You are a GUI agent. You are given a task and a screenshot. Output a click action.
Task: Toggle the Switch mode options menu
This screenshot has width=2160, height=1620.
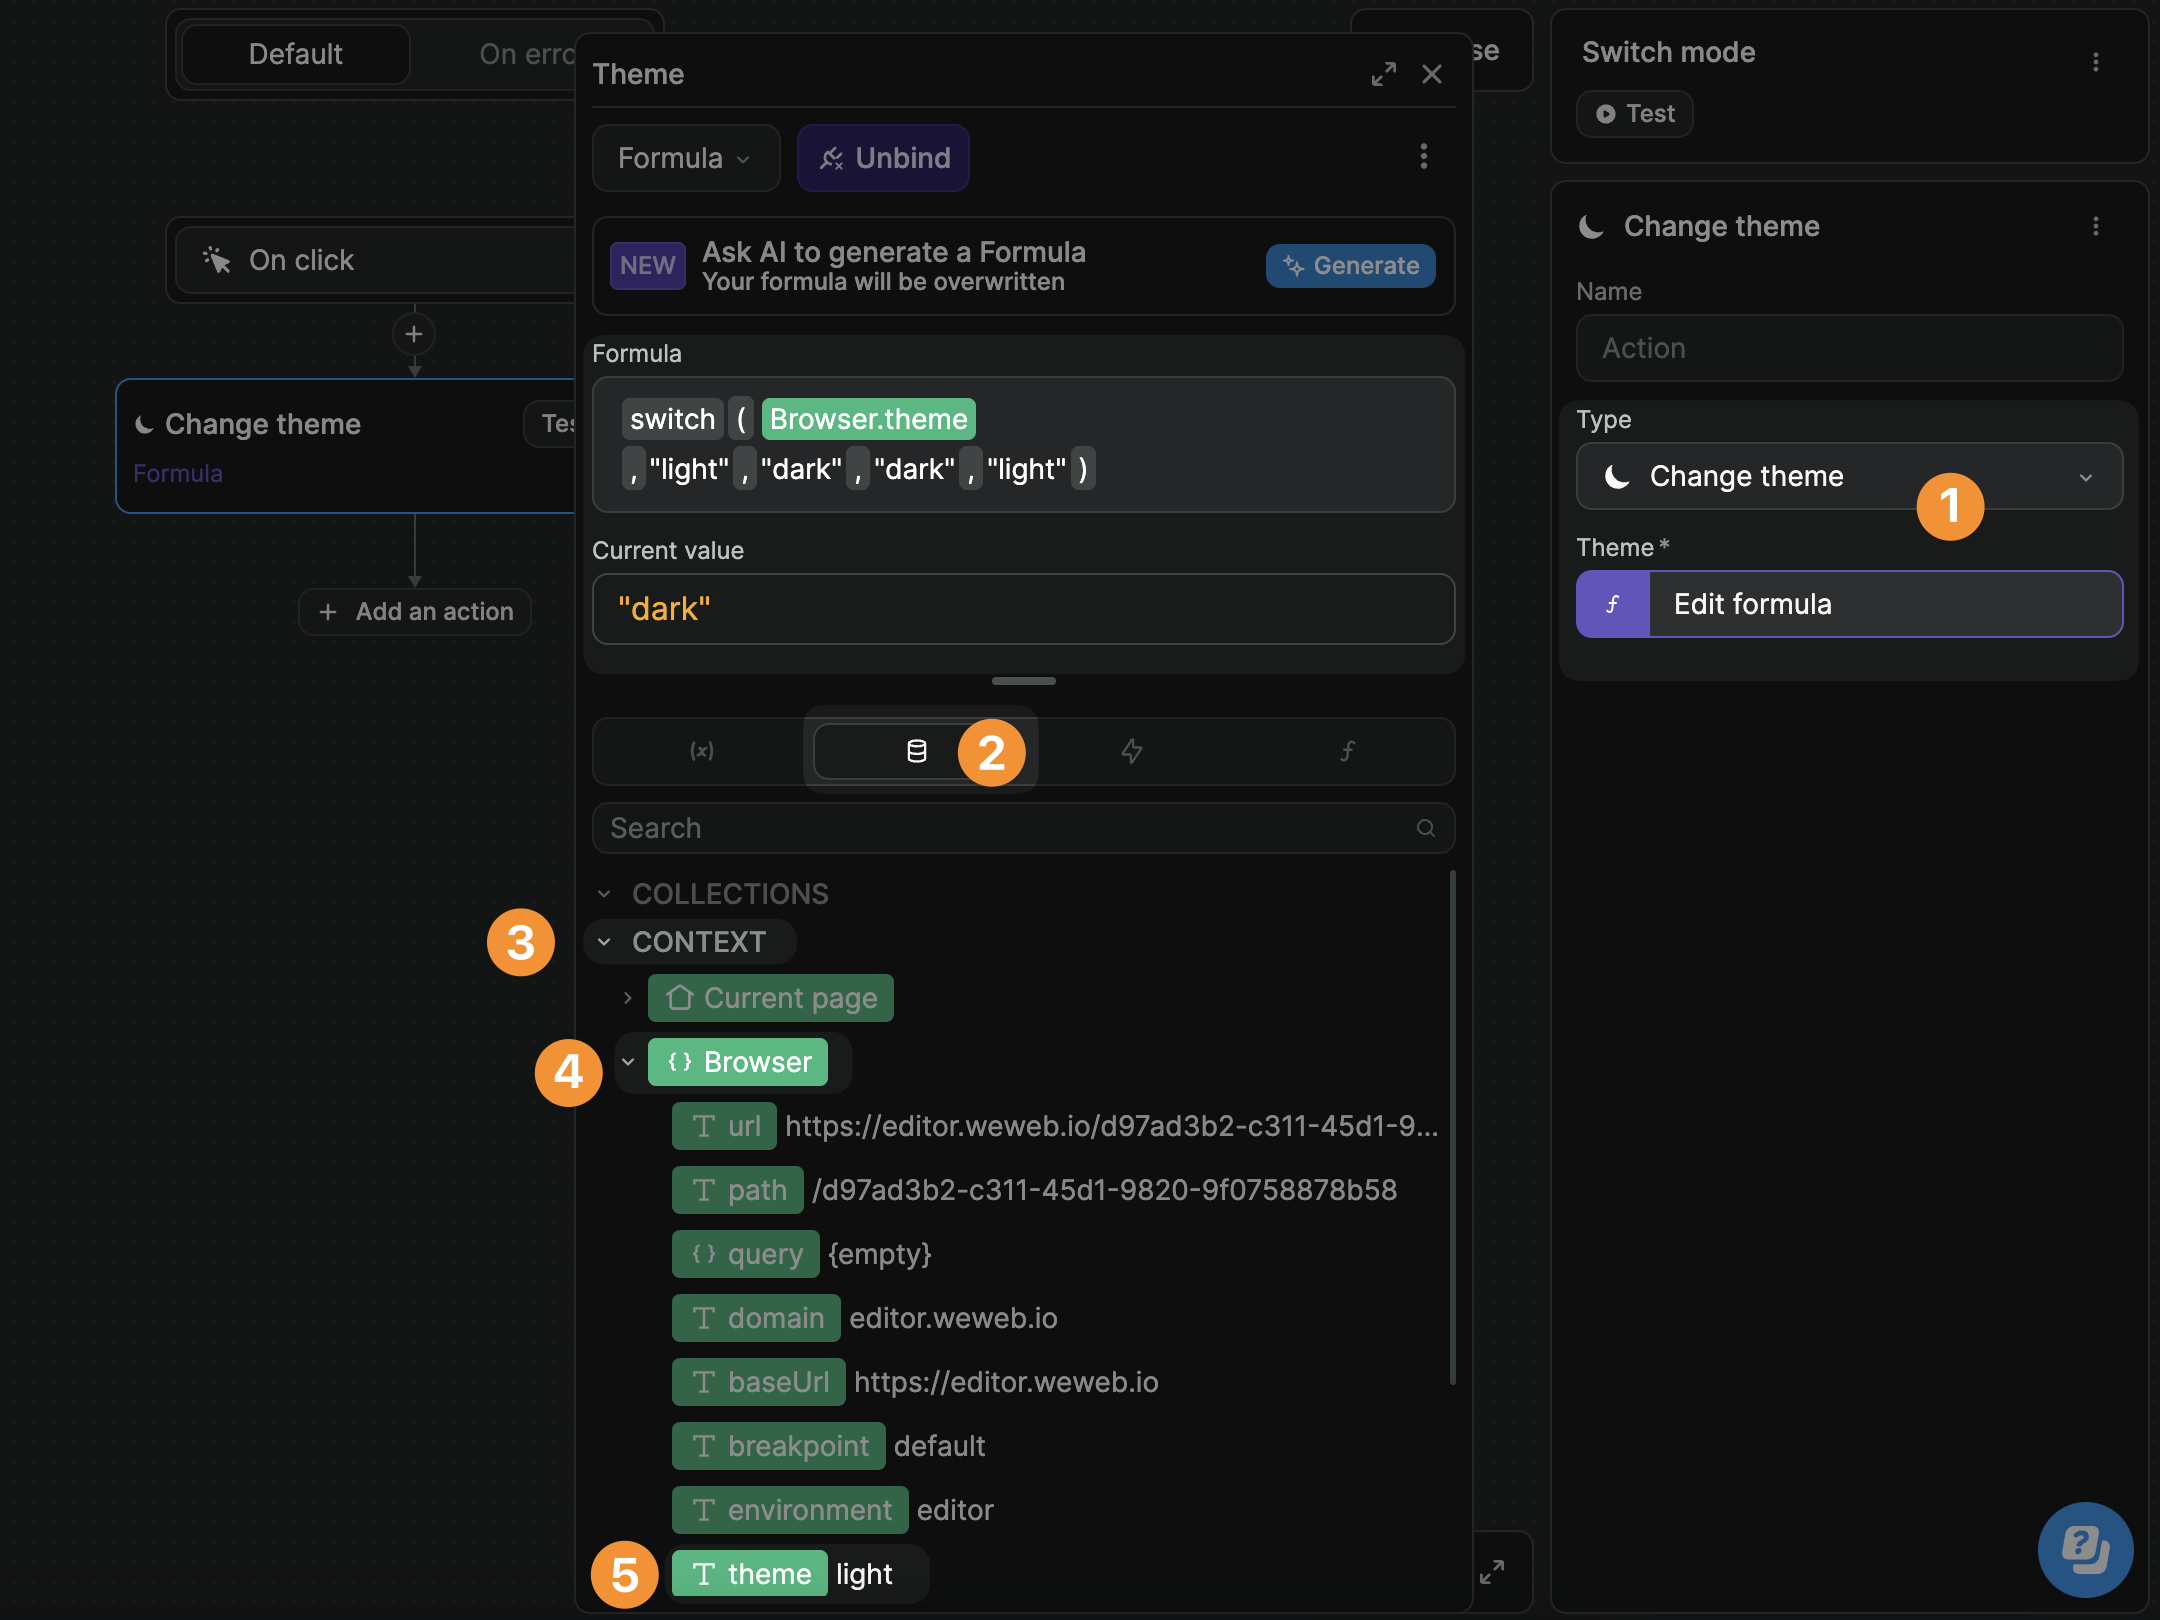click(2096, 61)
